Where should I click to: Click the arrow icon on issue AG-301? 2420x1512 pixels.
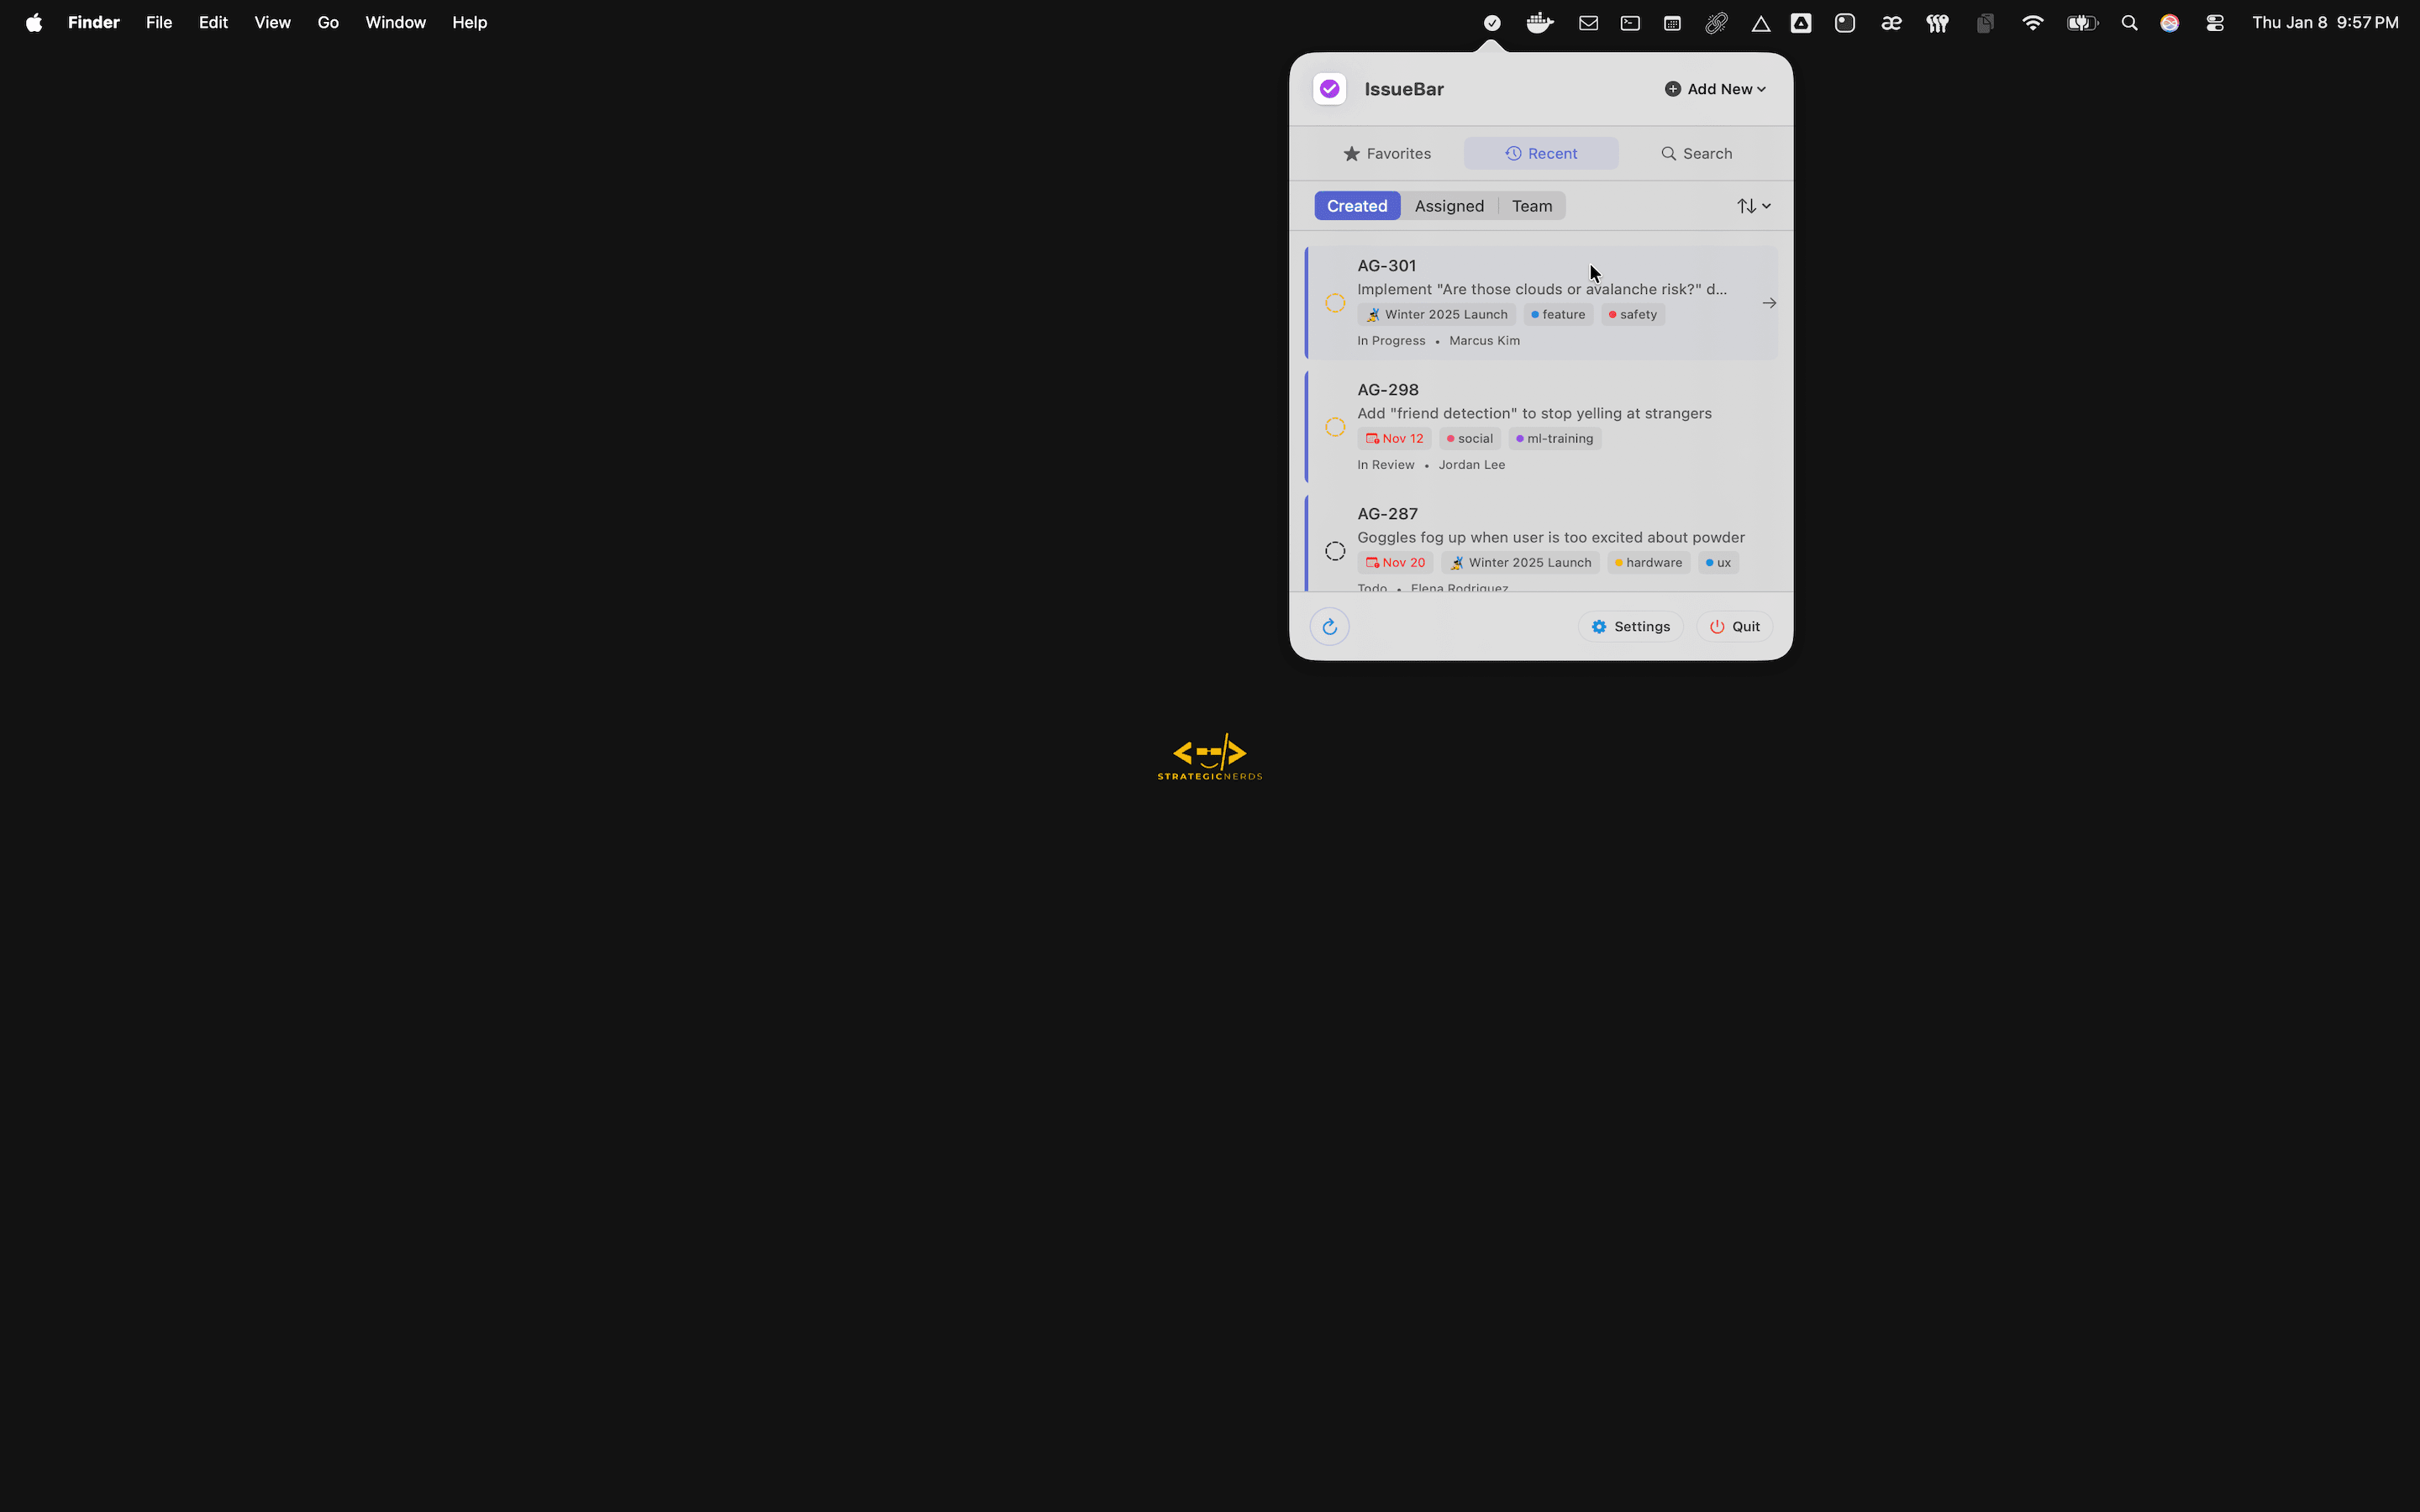click(1768, 303)
